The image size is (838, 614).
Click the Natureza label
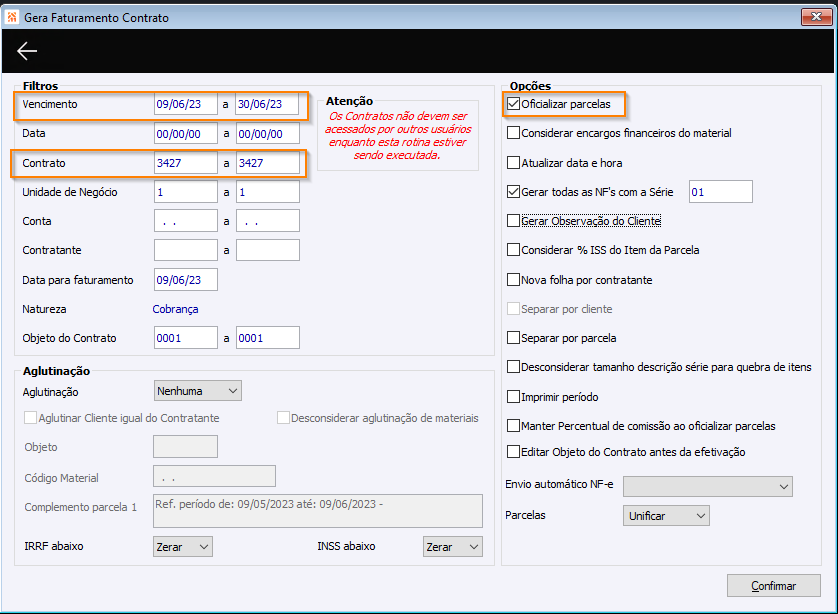click(44, 309)
